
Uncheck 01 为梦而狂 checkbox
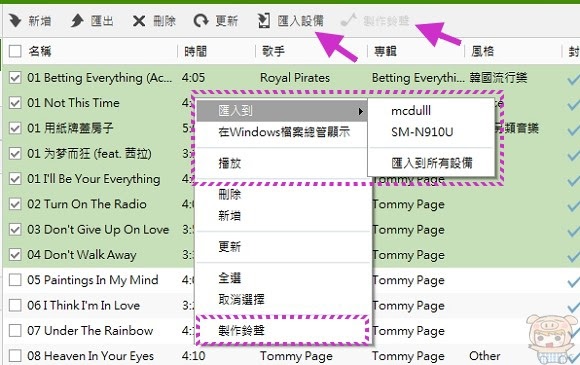(x=15, y=153)
